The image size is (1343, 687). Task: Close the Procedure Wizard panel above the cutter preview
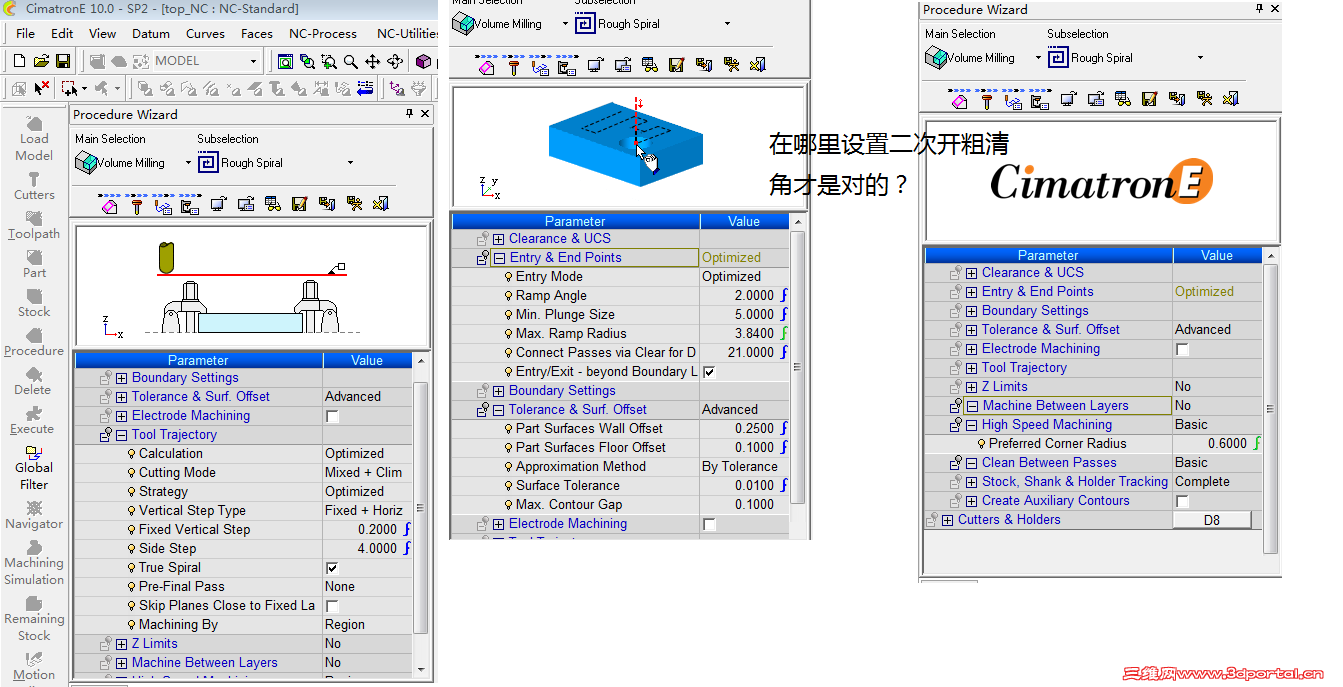click(425, 114)
